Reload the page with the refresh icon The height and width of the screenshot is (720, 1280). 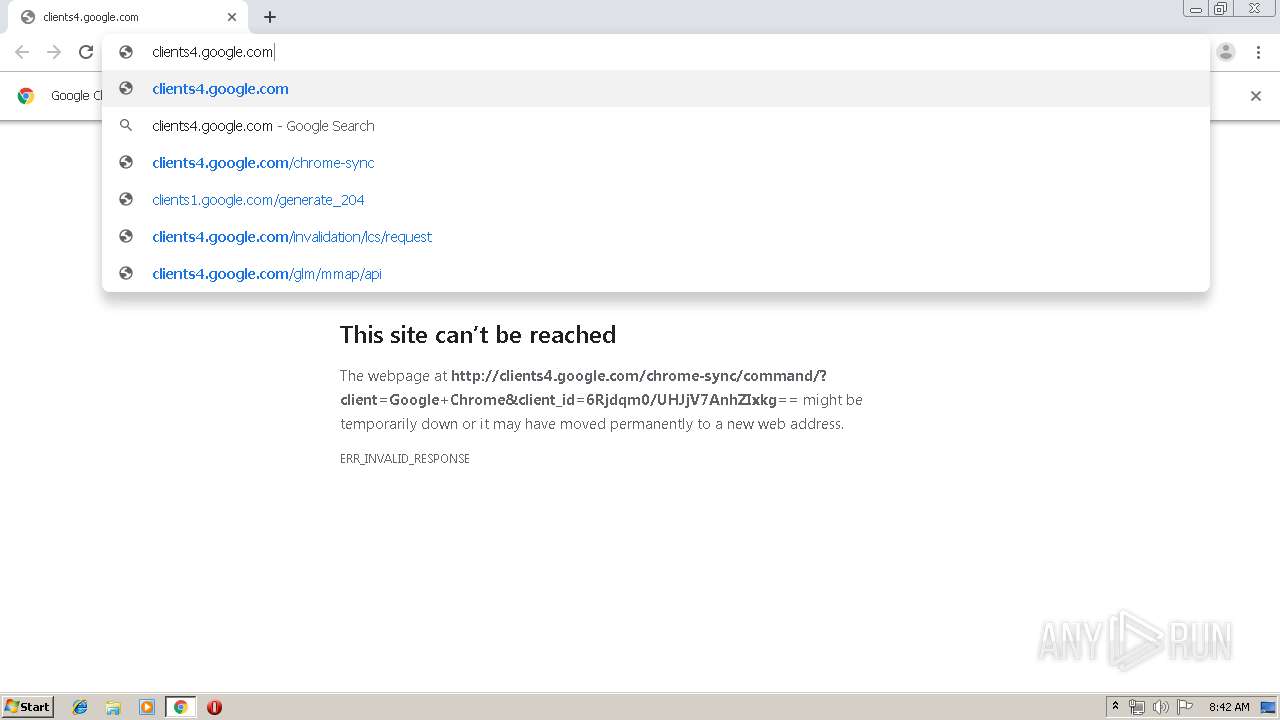point(86,52)
